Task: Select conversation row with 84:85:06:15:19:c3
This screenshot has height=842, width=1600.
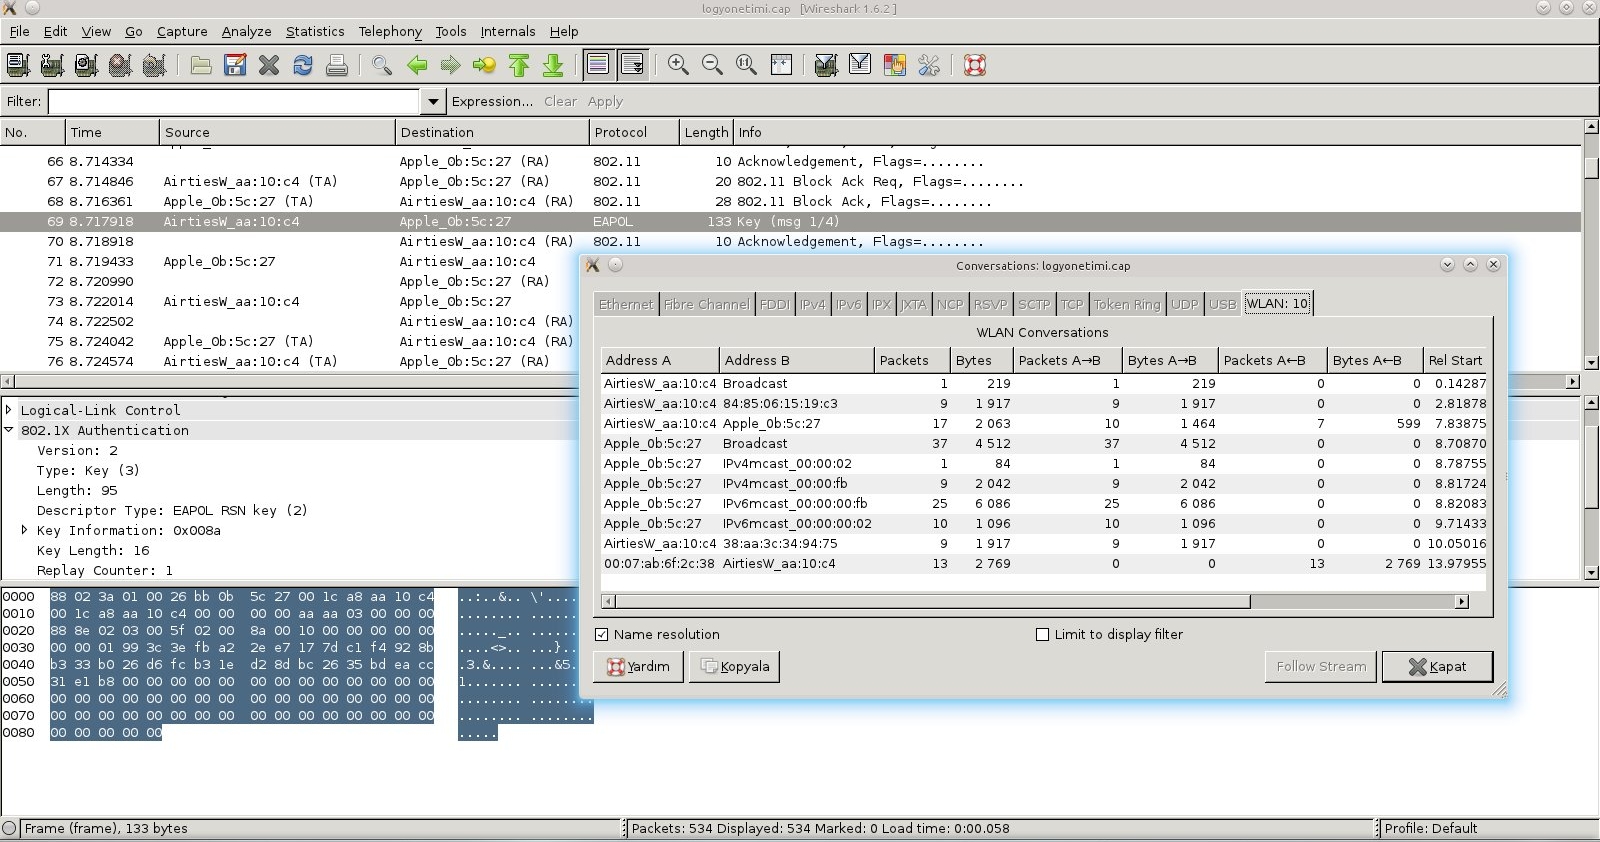Action: tap(1044, 403)
